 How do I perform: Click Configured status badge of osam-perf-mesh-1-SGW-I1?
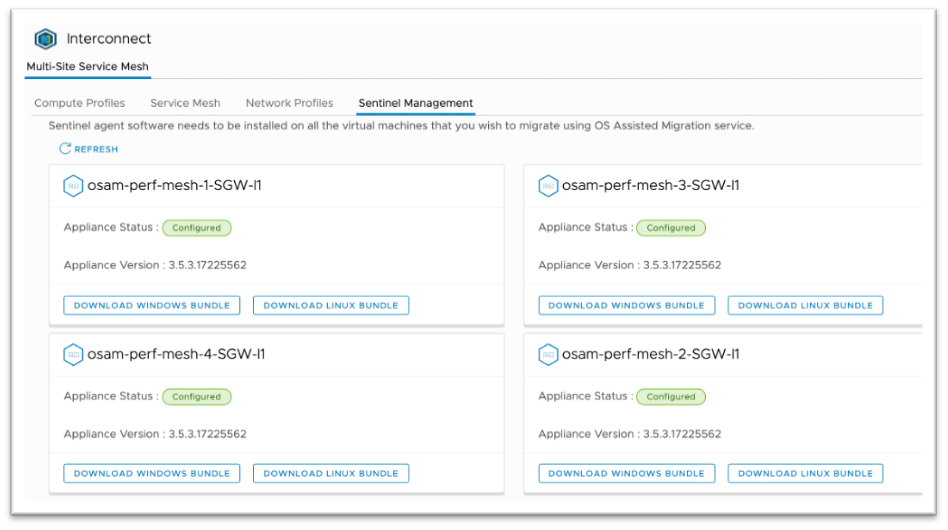click(x=196, y=228)
